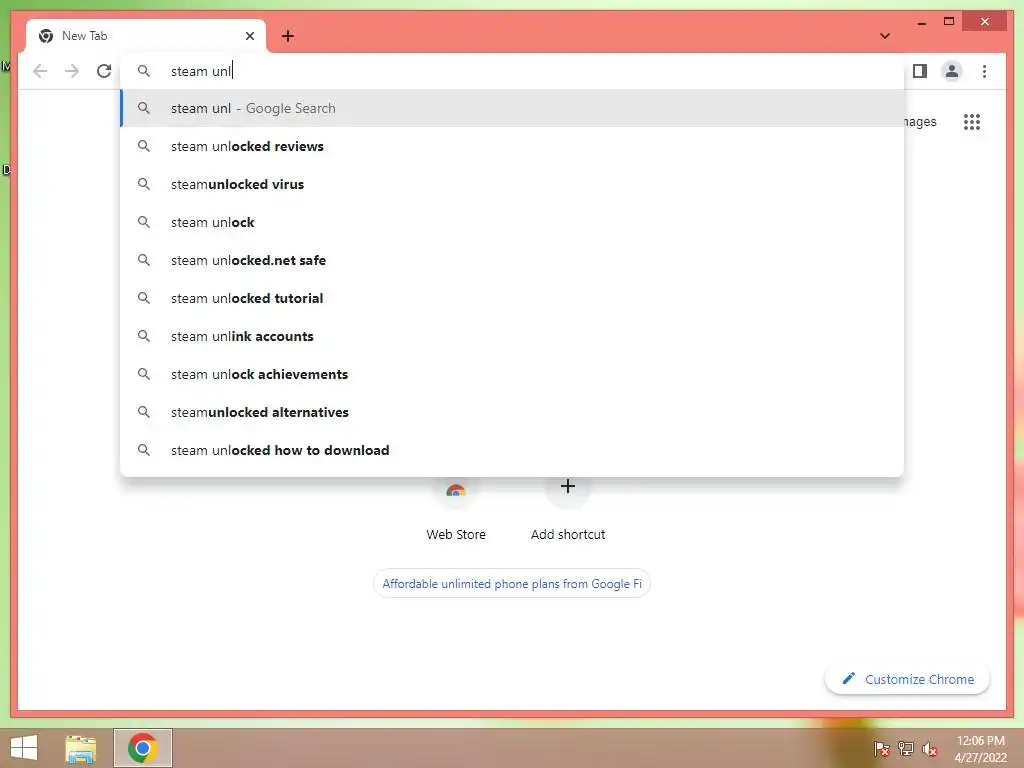1024x768 pixels.
Task: Reload the page with the refresh icon
Action: pos(104,71)
